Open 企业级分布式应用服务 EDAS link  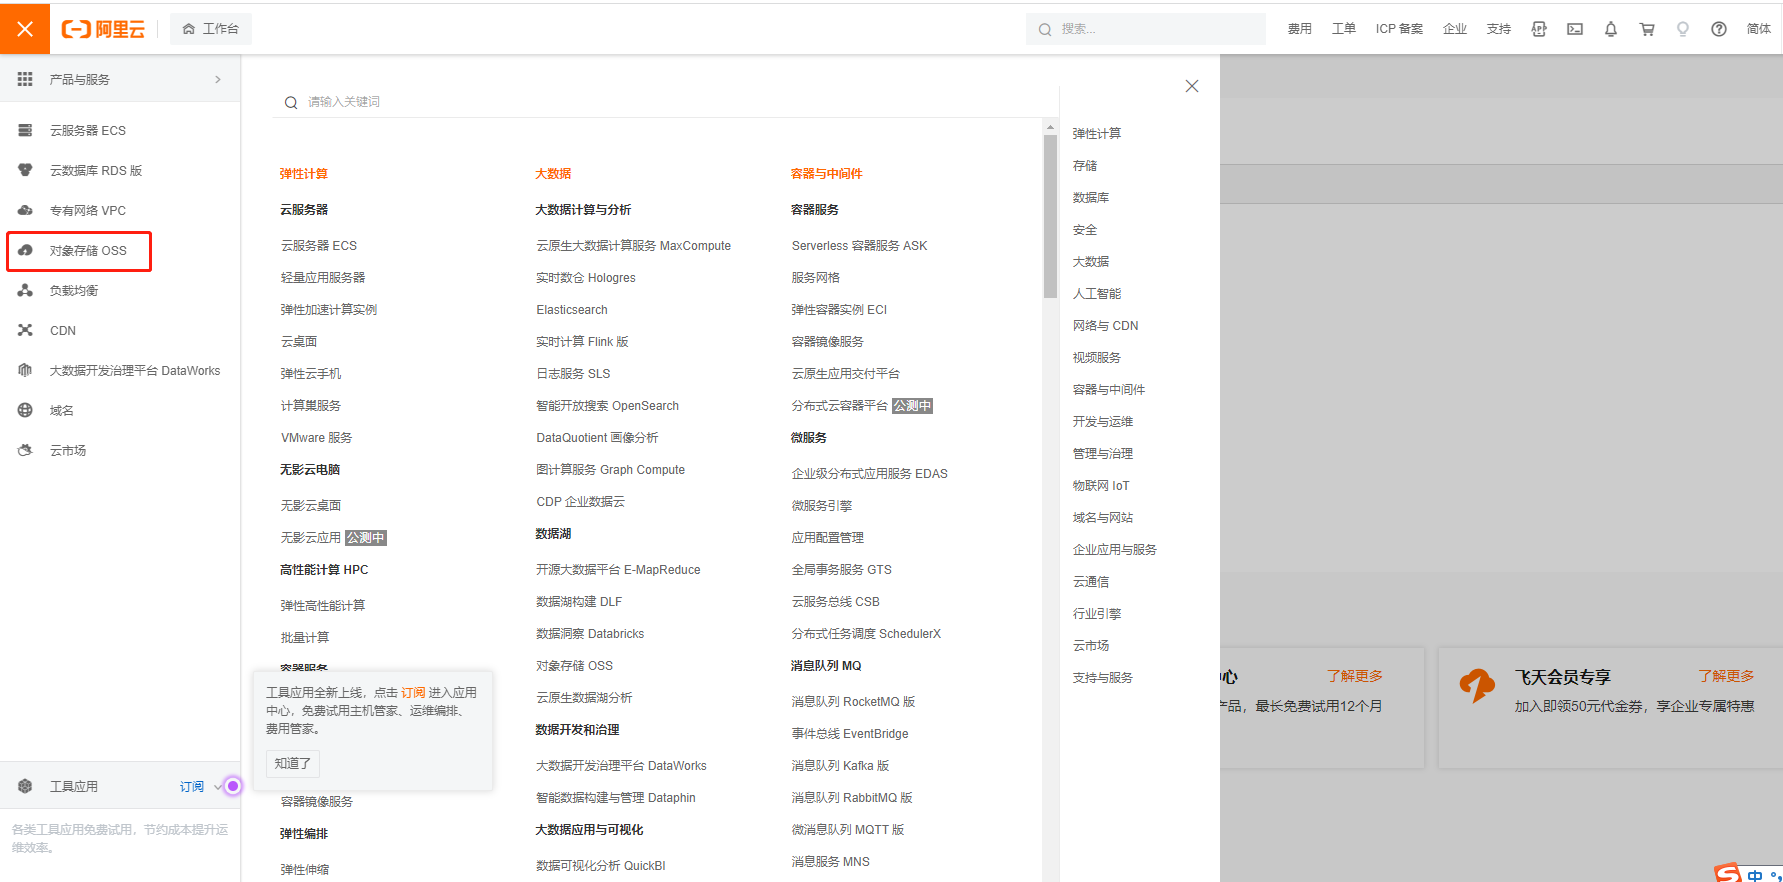[x=869, y=474]
